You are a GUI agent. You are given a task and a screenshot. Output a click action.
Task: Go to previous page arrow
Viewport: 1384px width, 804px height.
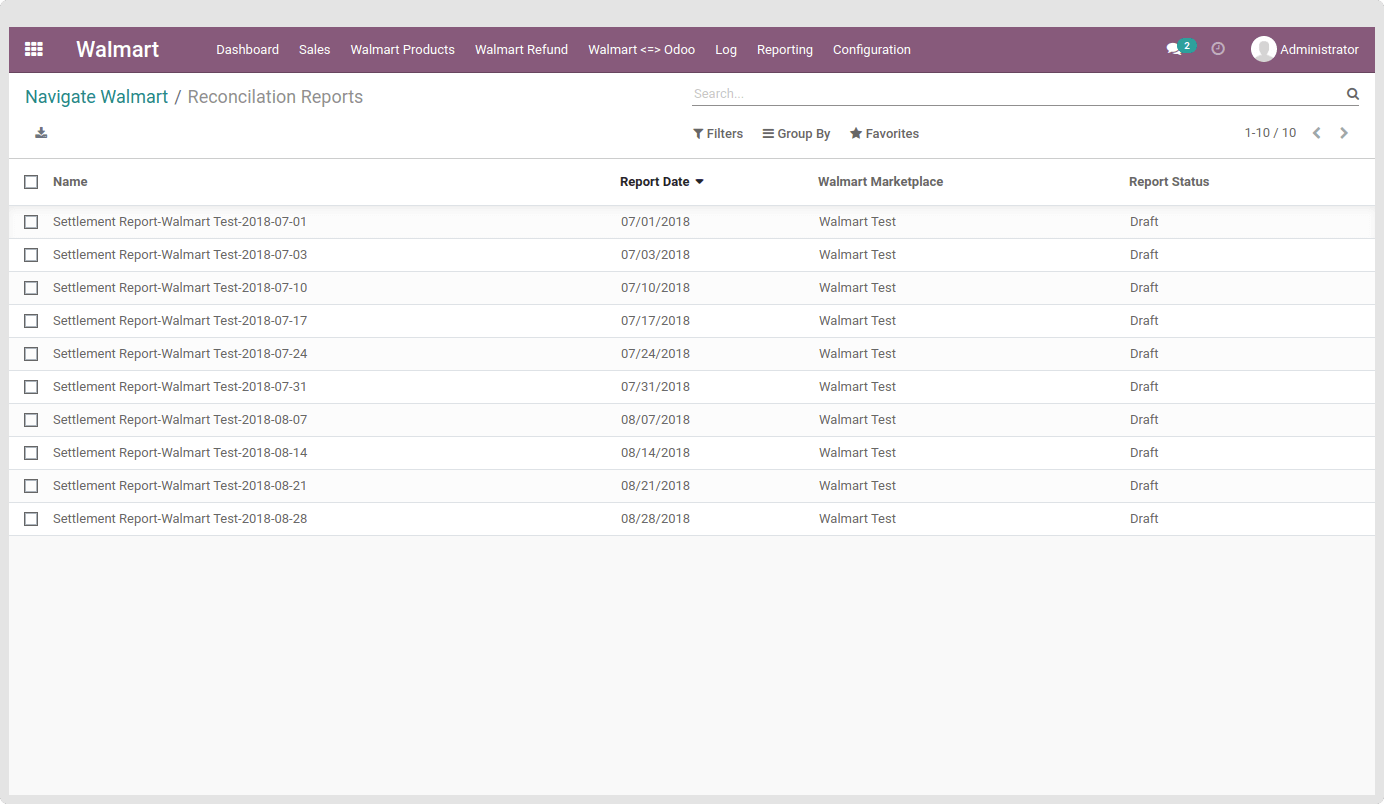pos(1317,133)
